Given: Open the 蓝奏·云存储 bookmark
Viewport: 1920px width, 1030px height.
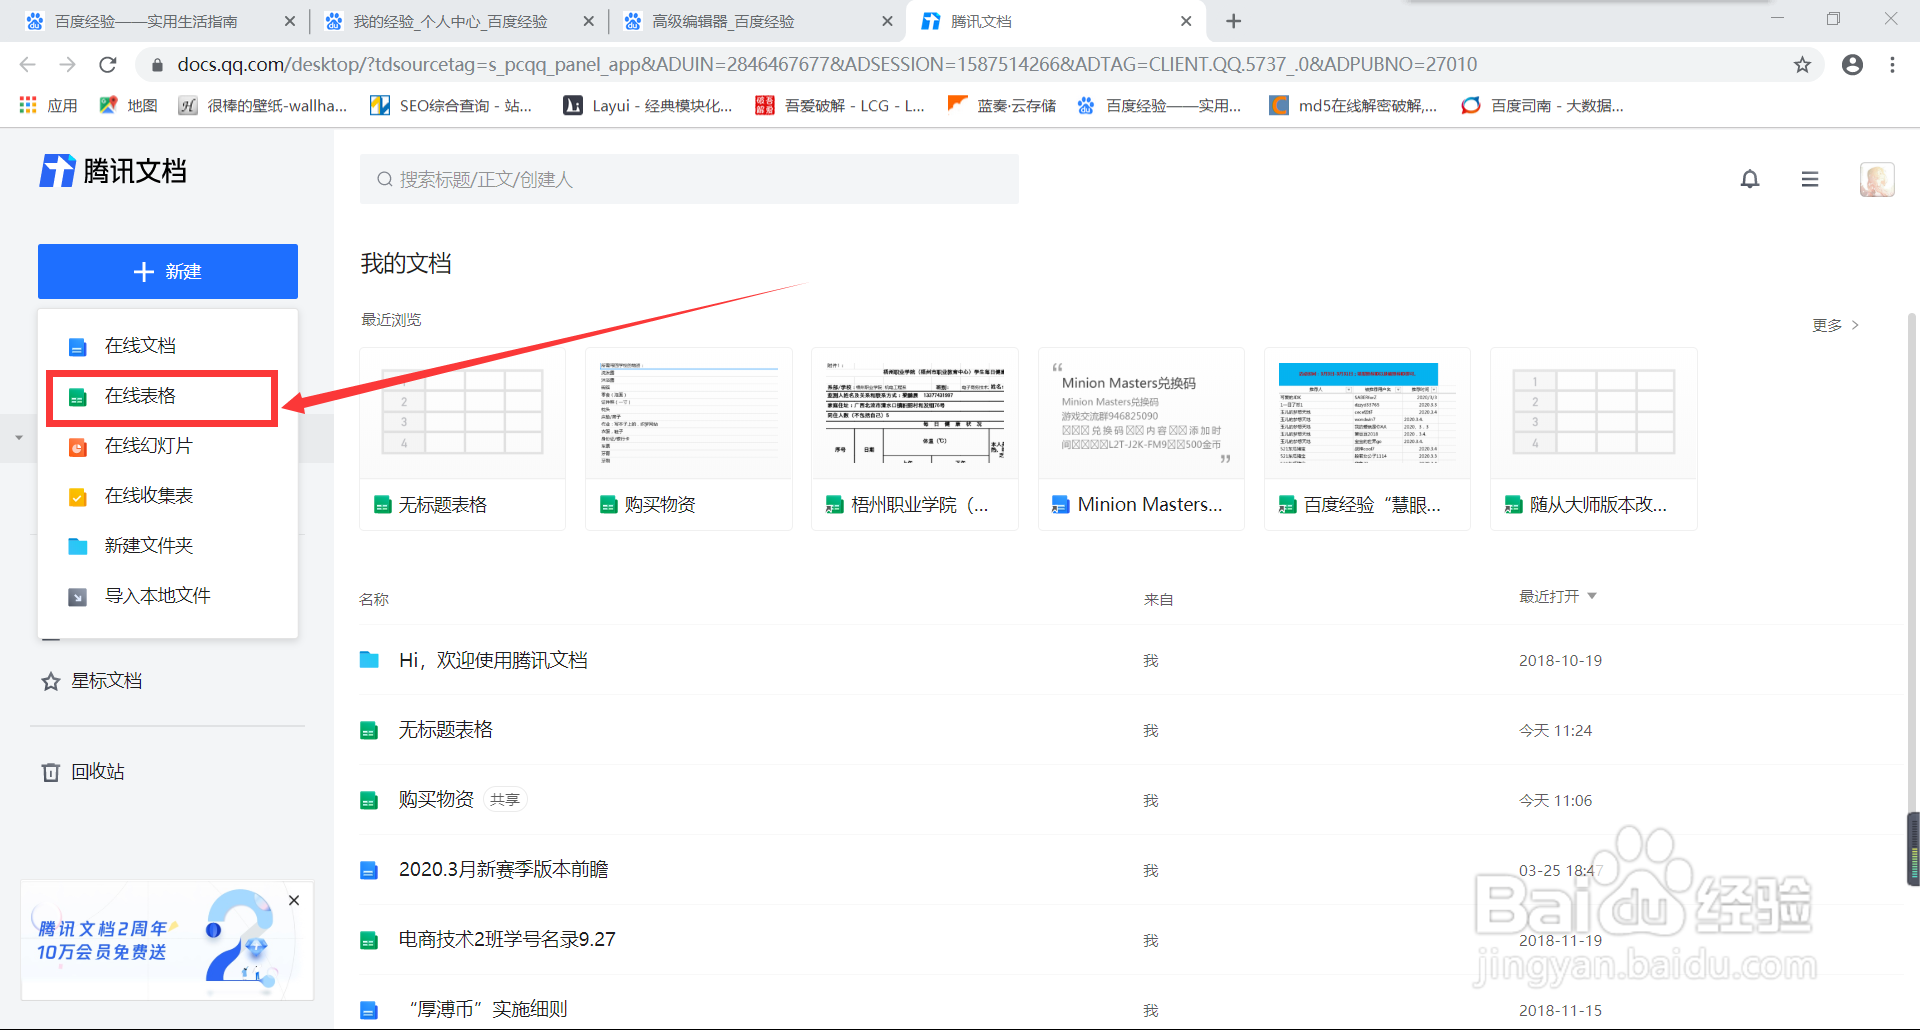Looking at the screenshot, I should (1001, 105).
